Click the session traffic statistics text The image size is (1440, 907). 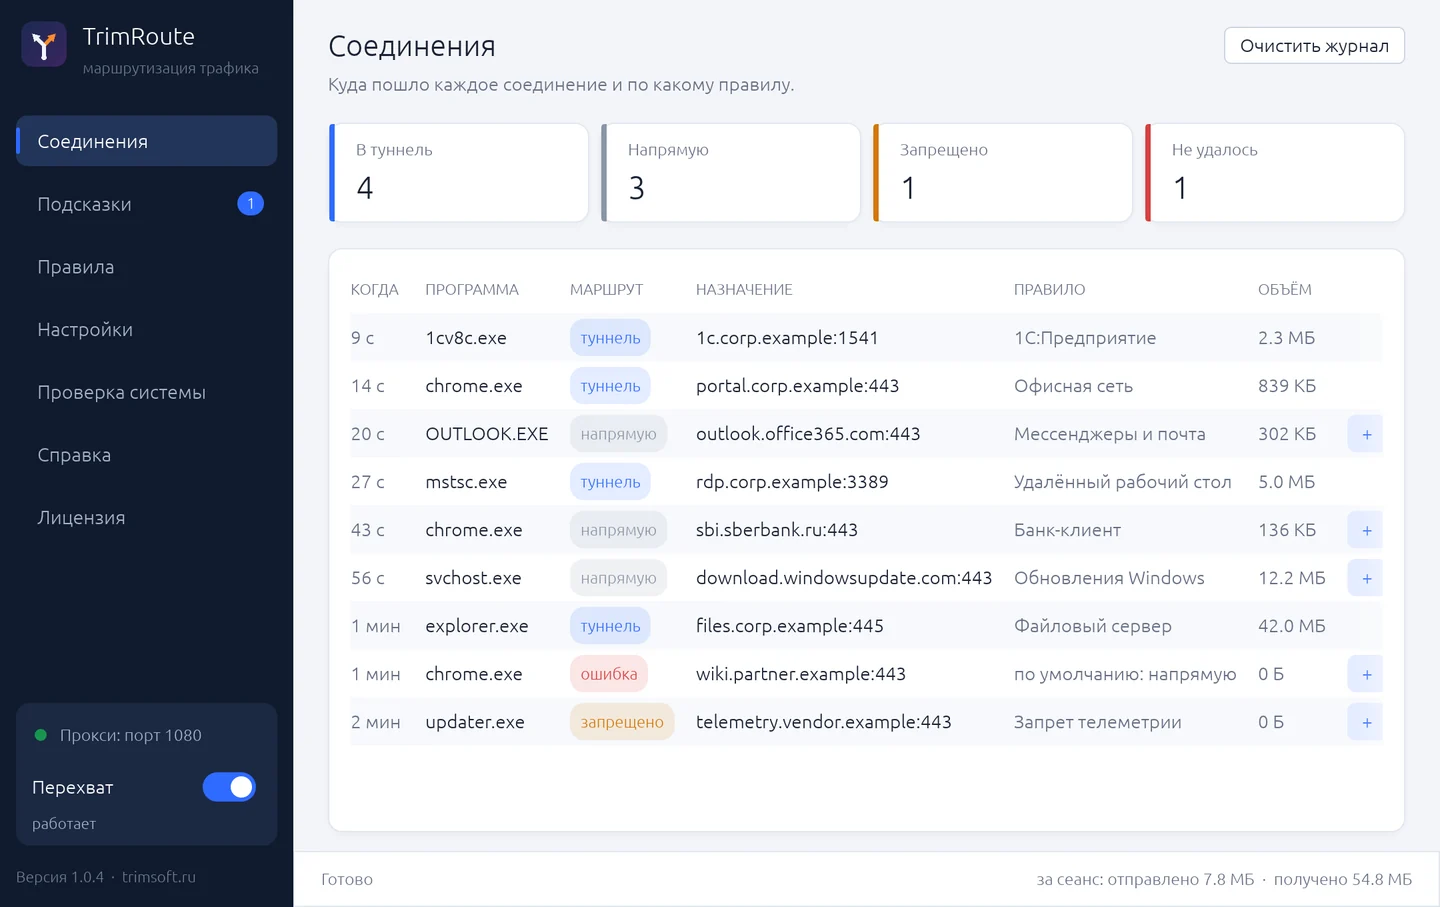click(1224, 879)
